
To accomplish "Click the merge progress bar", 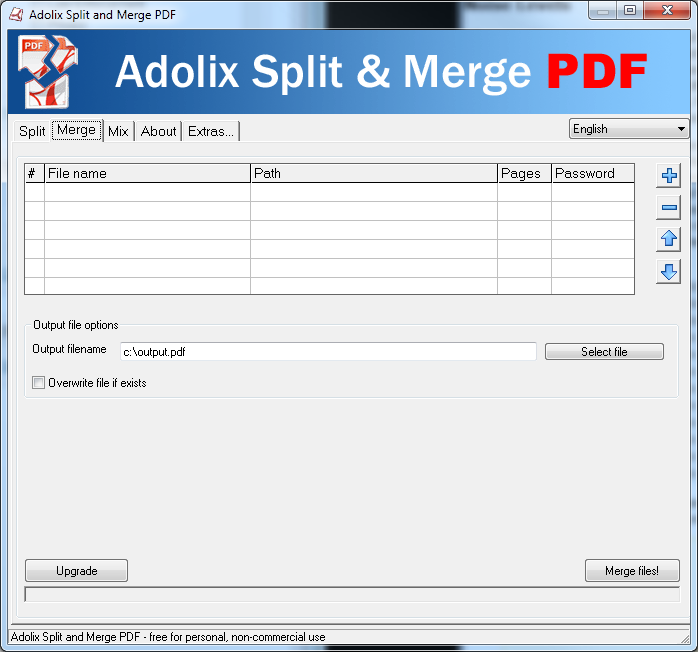I will coord(352,595).
